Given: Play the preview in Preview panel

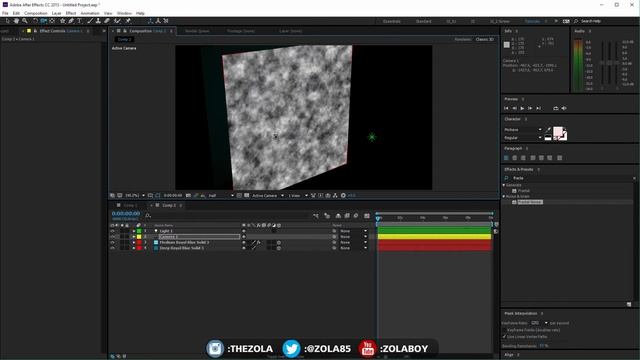Looking at the screenshot, I should tap(522, 108).
